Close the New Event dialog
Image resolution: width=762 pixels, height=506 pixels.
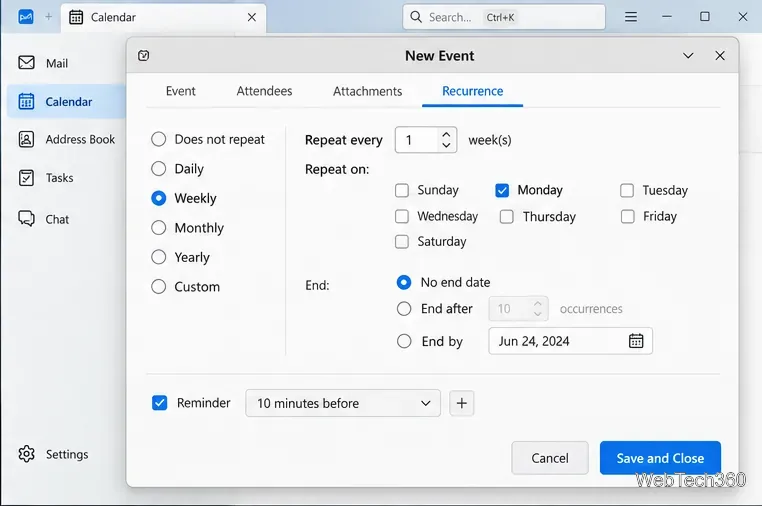pos(720,56)
